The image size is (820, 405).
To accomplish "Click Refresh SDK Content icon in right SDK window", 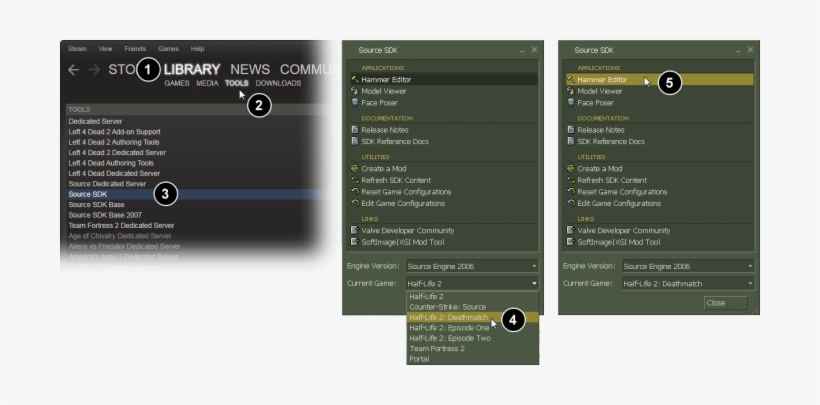I will [571, 180].
